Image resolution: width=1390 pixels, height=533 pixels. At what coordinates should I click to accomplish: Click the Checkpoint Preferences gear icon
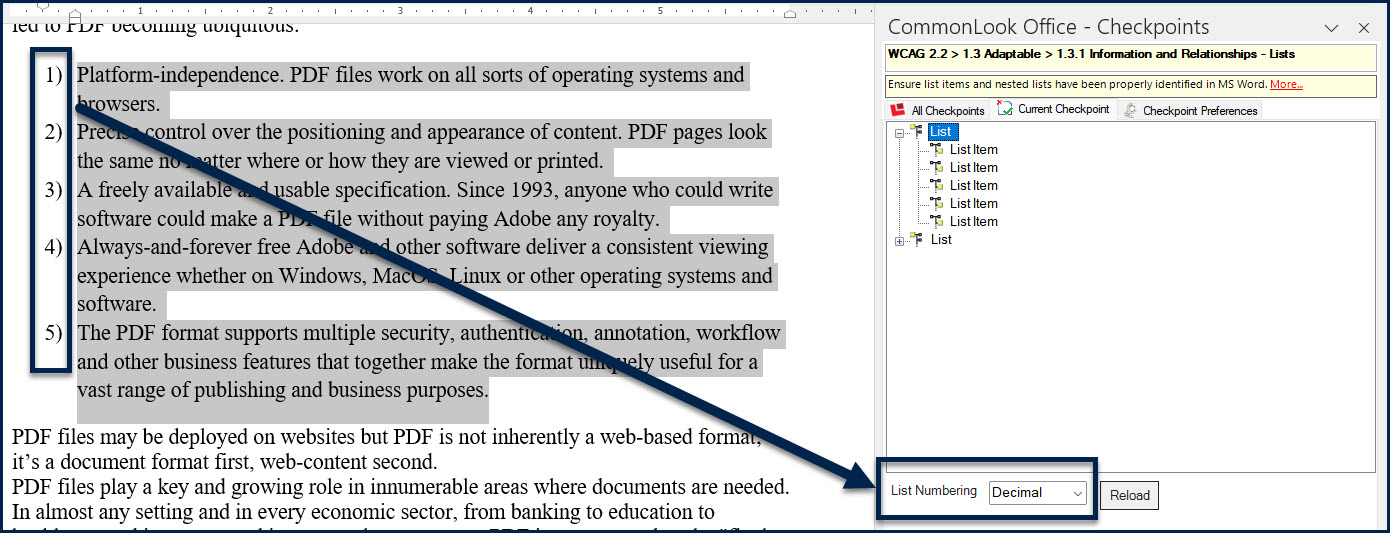point(1130,110)
